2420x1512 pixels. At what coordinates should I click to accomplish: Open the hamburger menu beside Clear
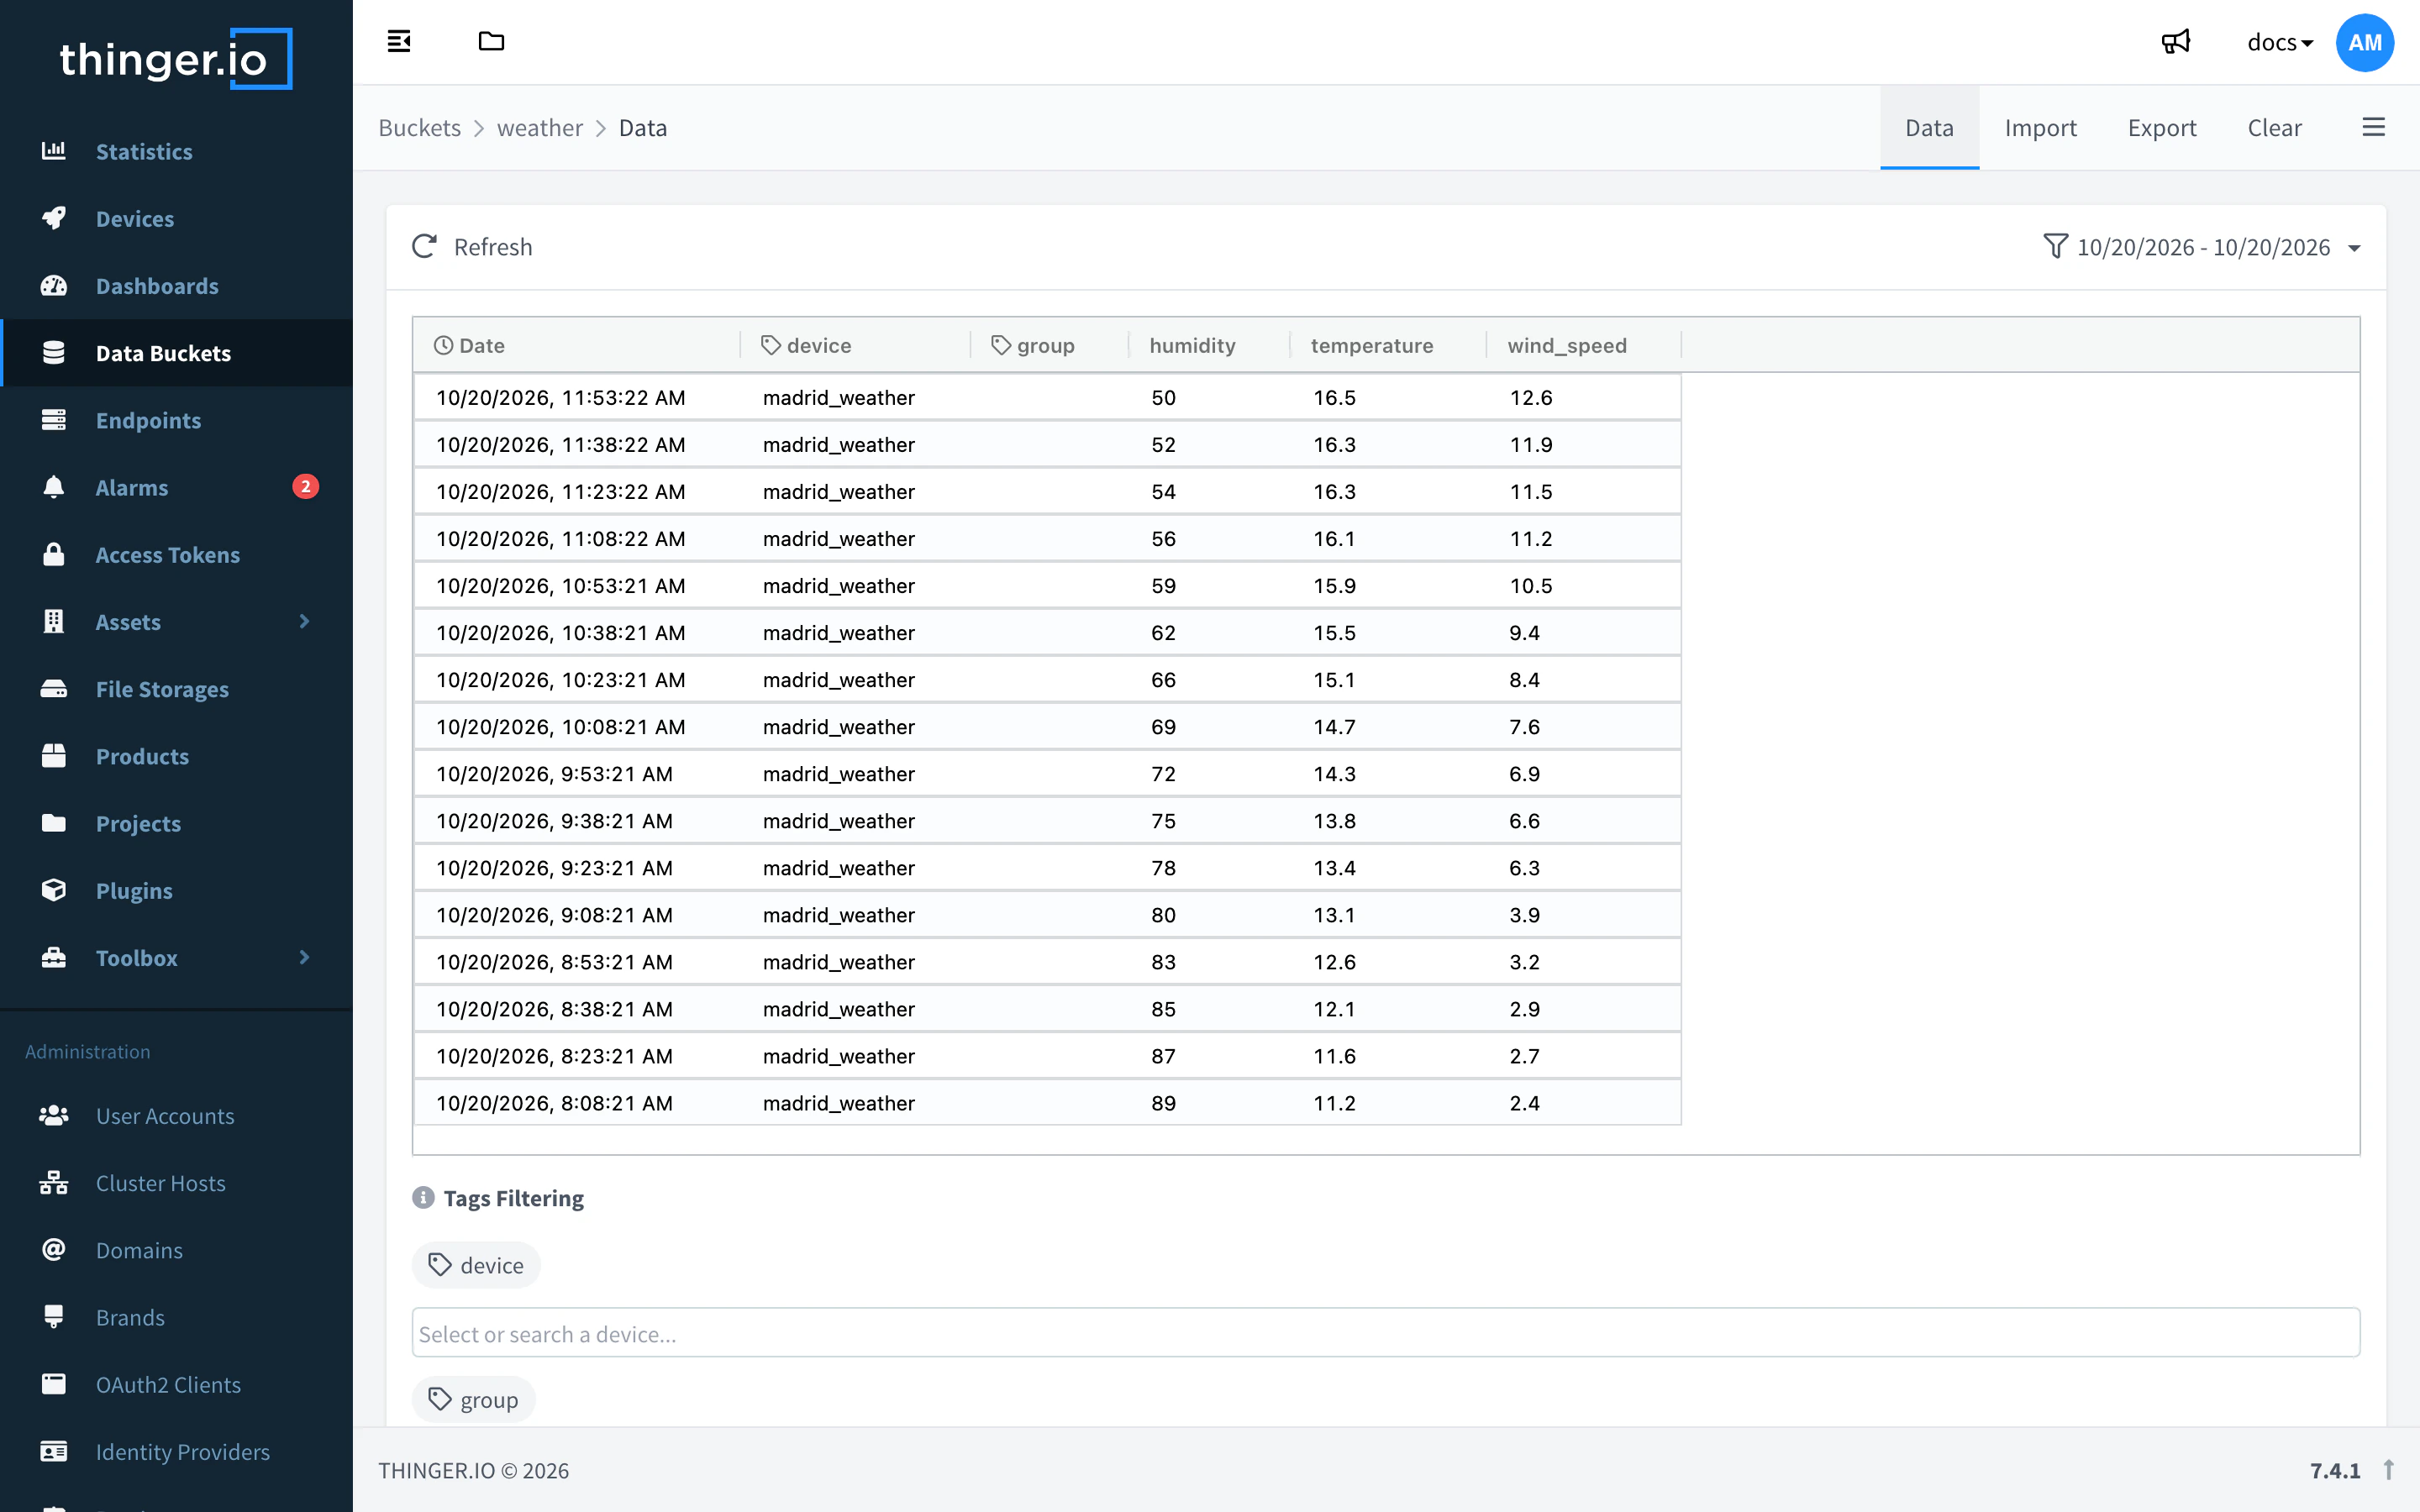click(2373, 127)
